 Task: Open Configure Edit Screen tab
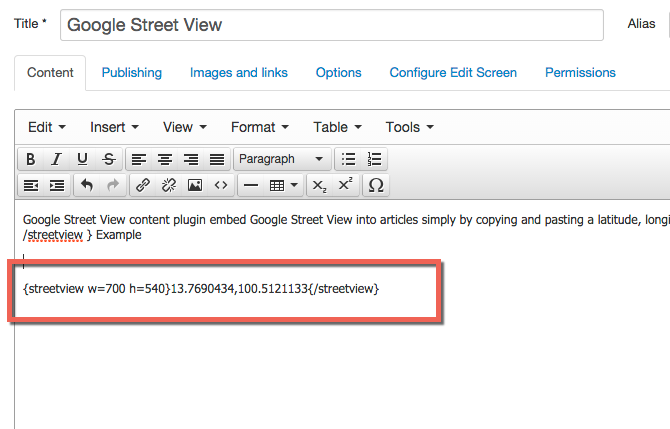pos(453,73)
